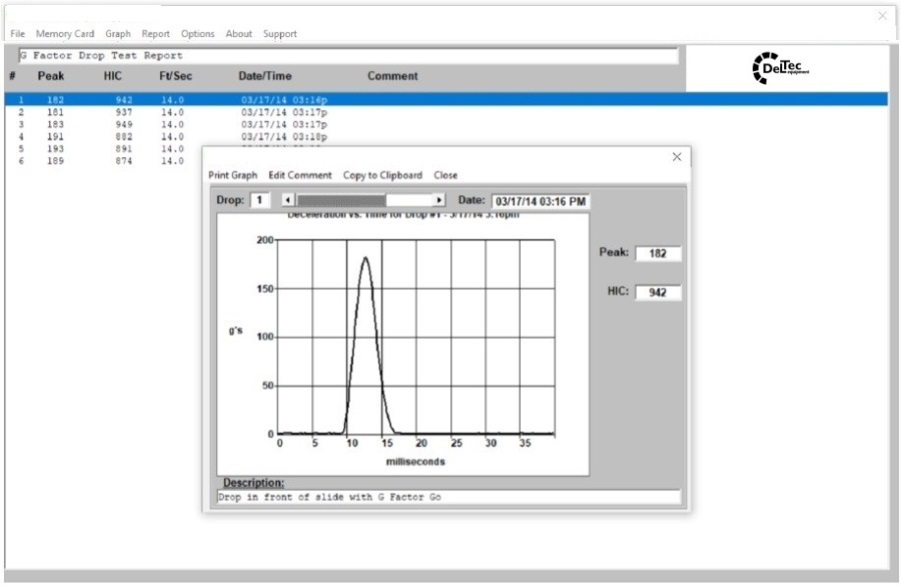Open the Graph menu
This screenshot has width=901, height=586.
click(118, 34)
